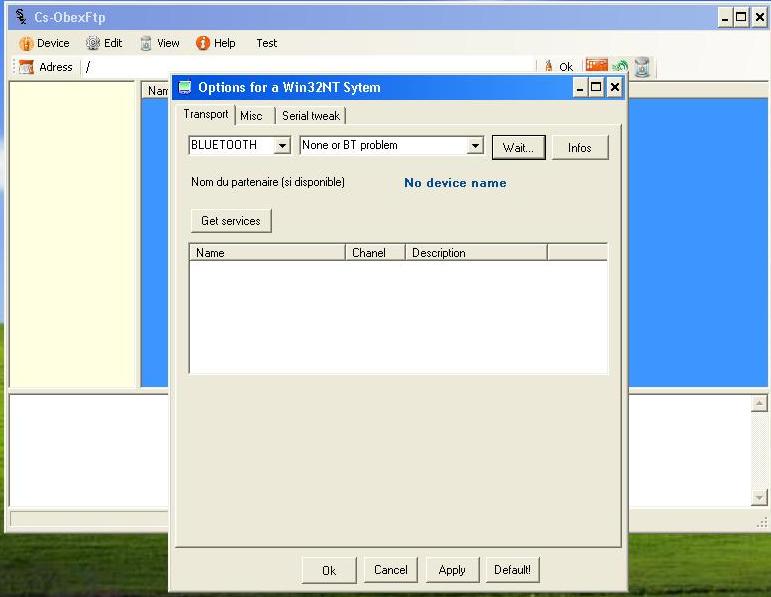The width and height of the screenshot is (771, 597).
Task: Switch to the Misc tab
Action: tap(251, 116)
